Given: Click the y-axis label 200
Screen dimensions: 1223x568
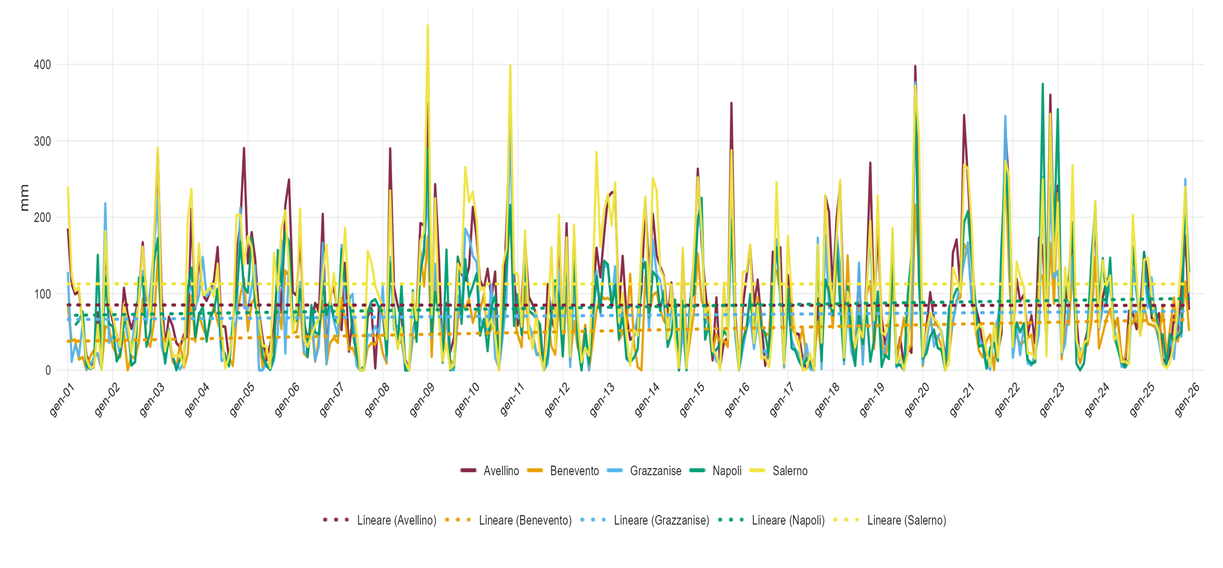Looking at the screenshot, I should tap(43, 218).
